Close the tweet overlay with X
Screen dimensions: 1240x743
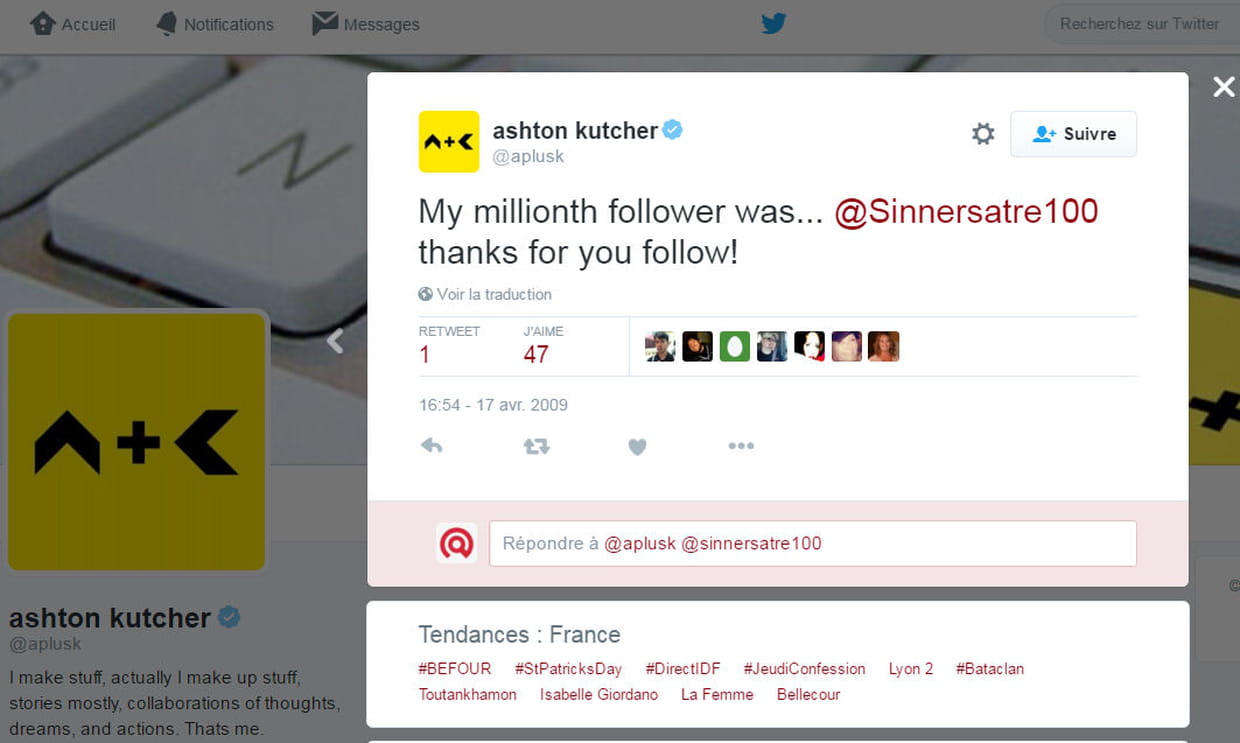tap(1224, 87)
